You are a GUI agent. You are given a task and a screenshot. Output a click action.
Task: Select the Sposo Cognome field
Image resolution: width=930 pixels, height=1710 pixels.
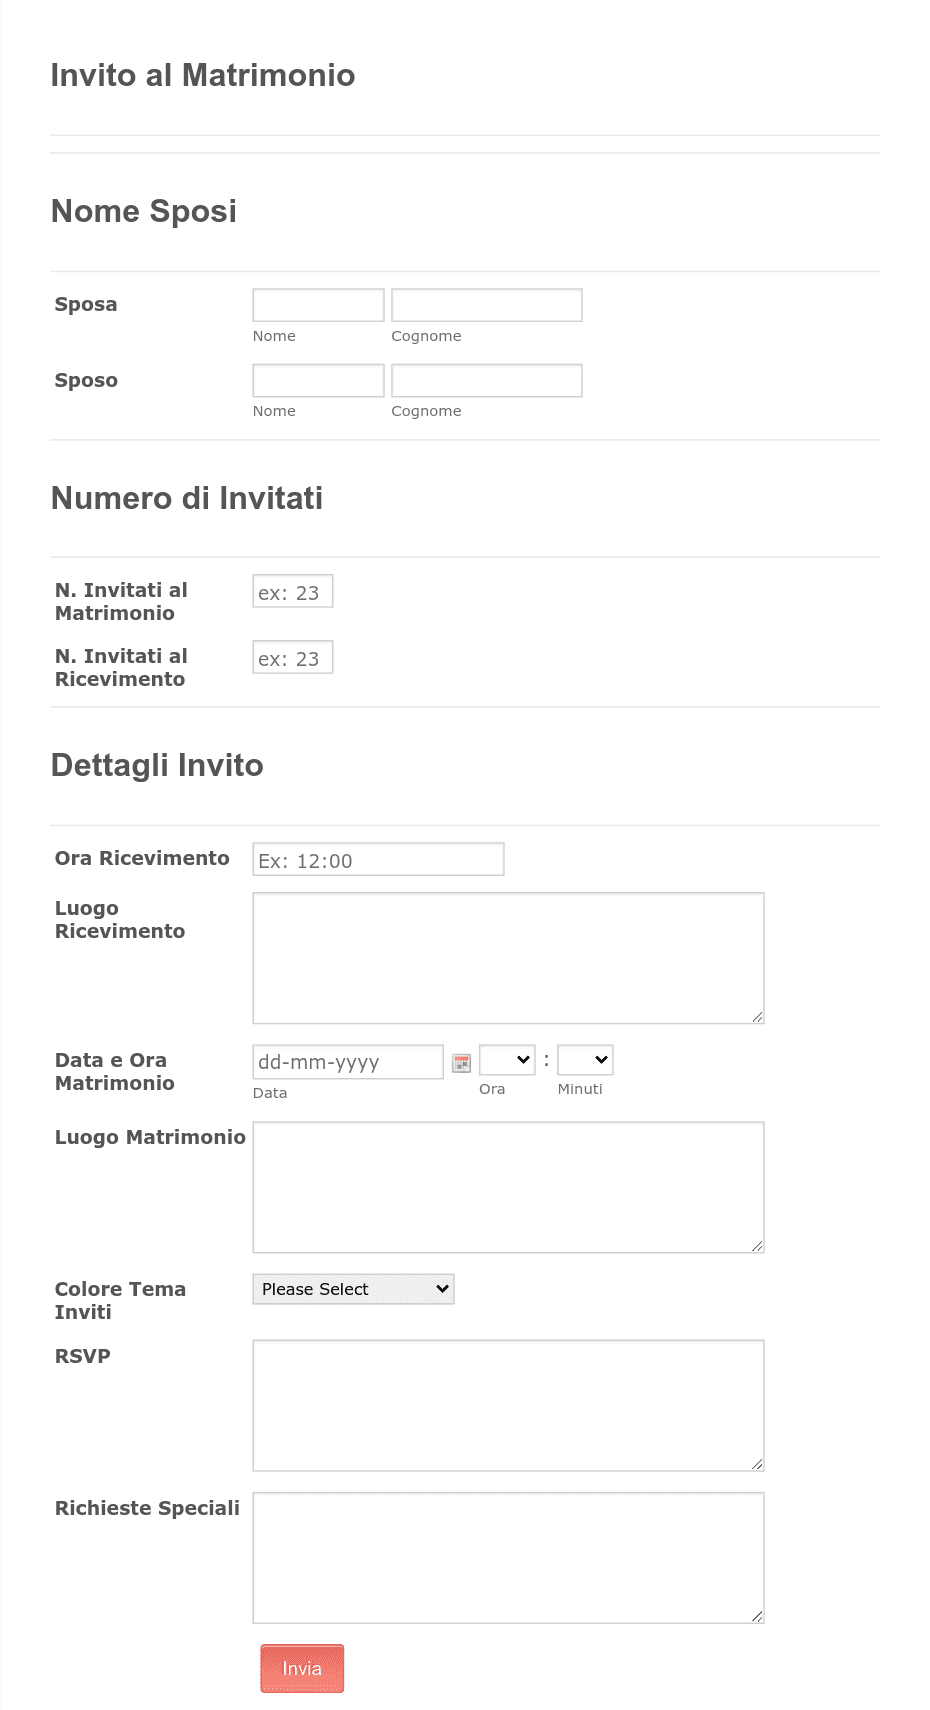tap(486, 380)
